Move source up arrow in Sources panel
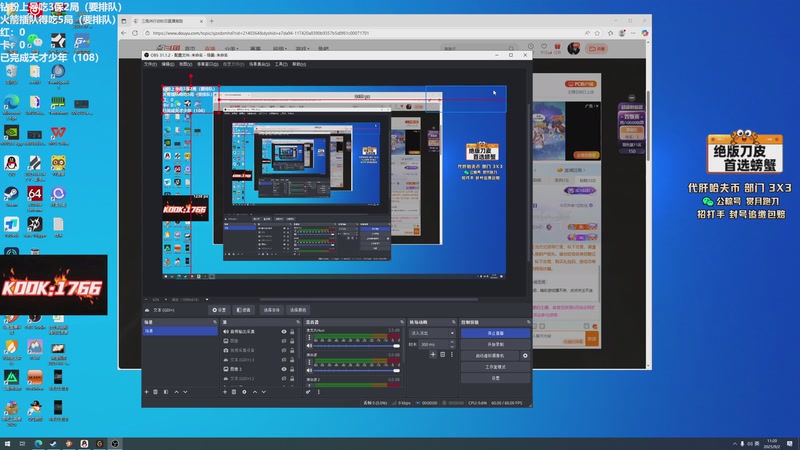The image size is (800, 450). (255, 392)
